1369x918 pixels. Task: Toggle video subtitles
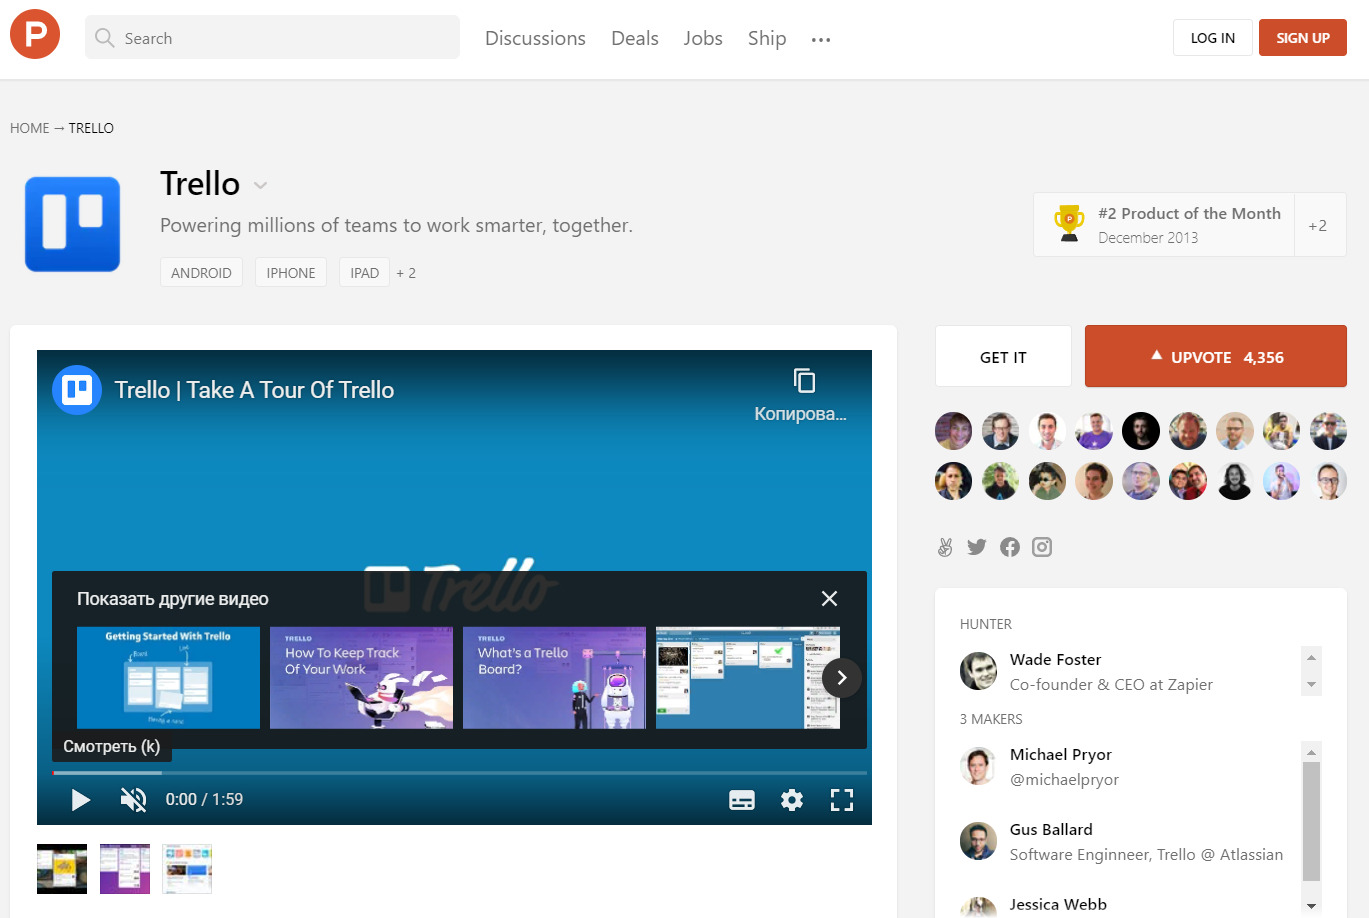[742, 800]
